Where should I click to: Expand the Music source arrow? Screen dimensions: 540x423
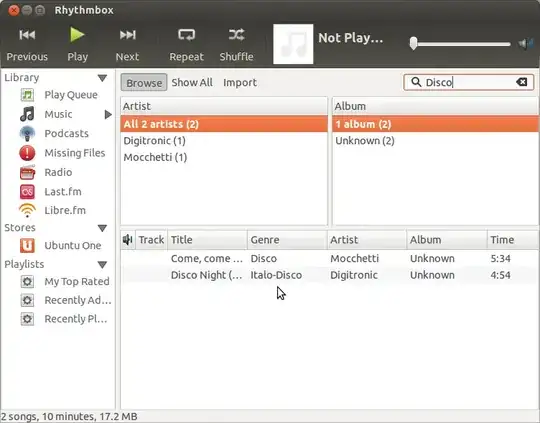click(108, 114)
